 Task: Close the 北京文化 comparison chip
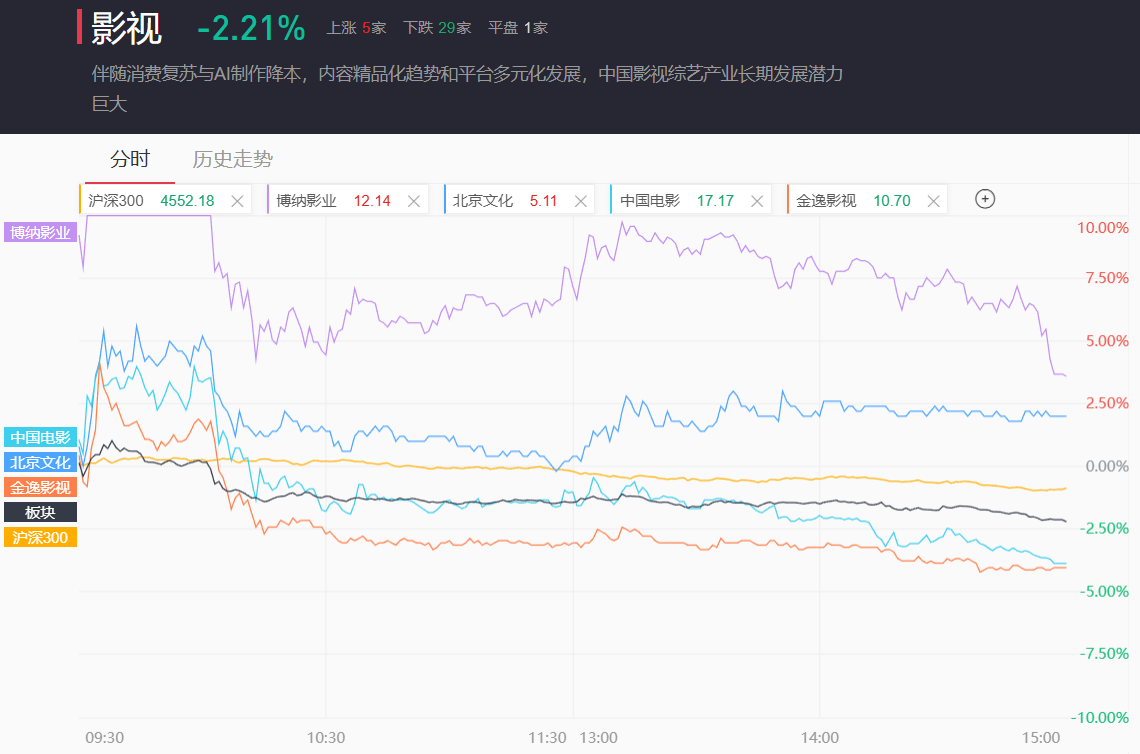[581, 201]
